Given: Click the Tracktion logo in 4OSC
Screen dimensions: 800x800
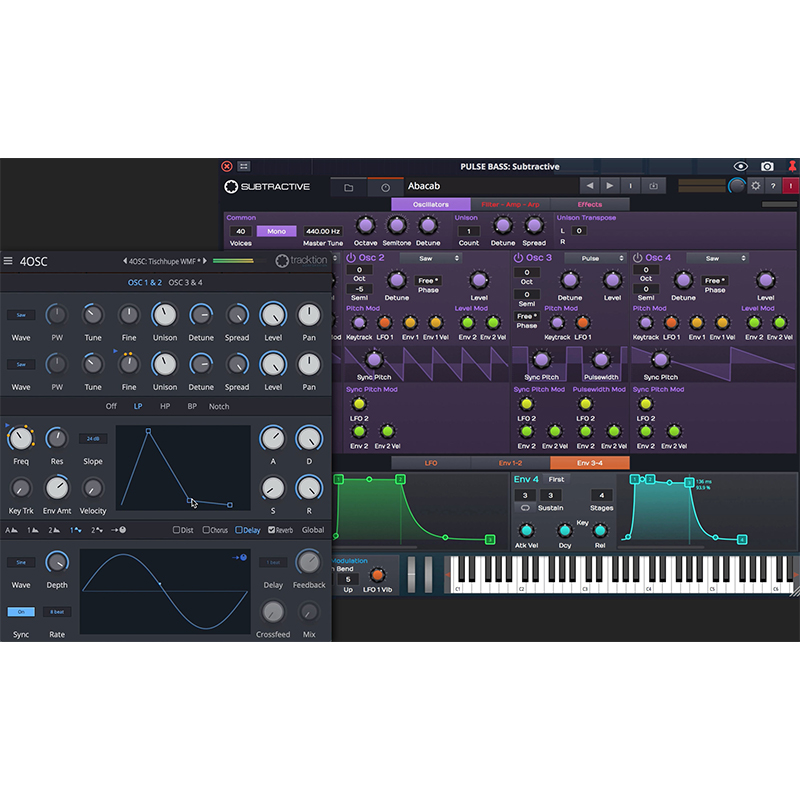Looking at the screenshot, I should tap(302, 261).
